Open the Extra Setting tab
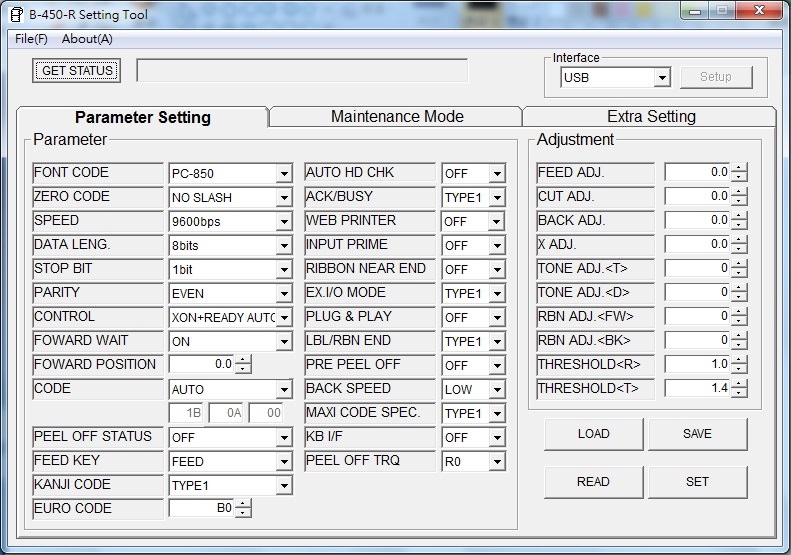This screenshot has width=791, height=555. tap(650, 117)
